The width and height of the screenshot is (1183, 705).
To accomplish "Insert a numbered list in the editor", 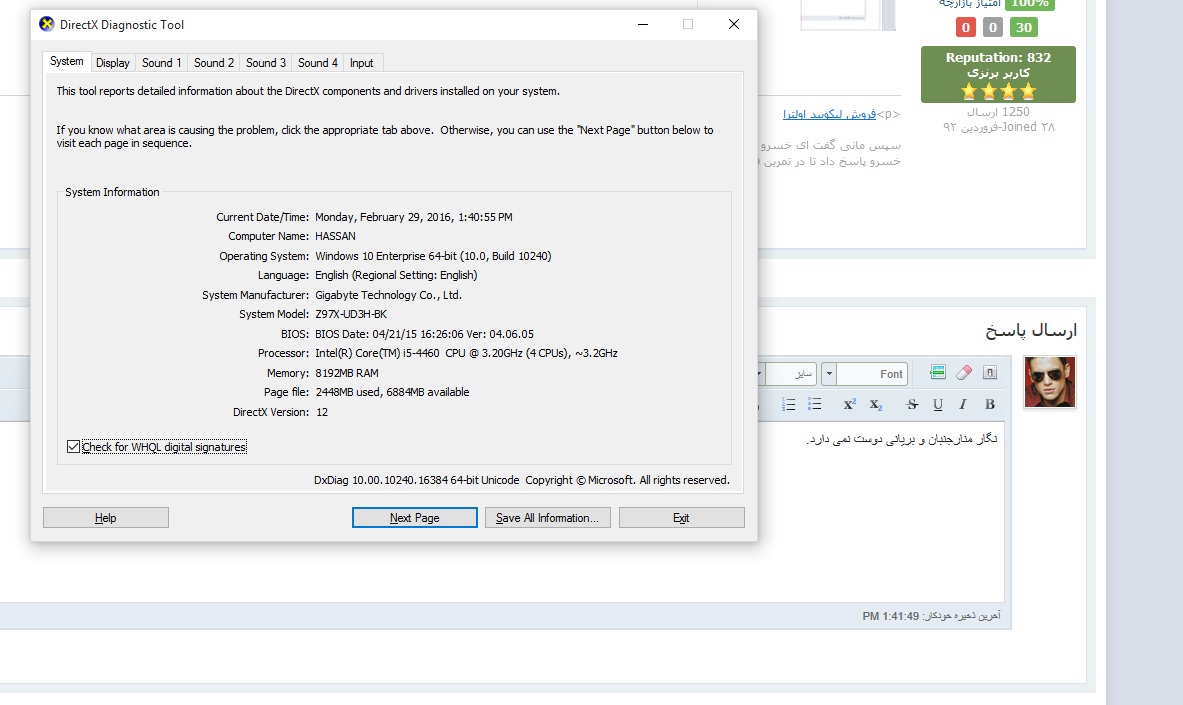I will pyautogui.click(x=789, y=404).
